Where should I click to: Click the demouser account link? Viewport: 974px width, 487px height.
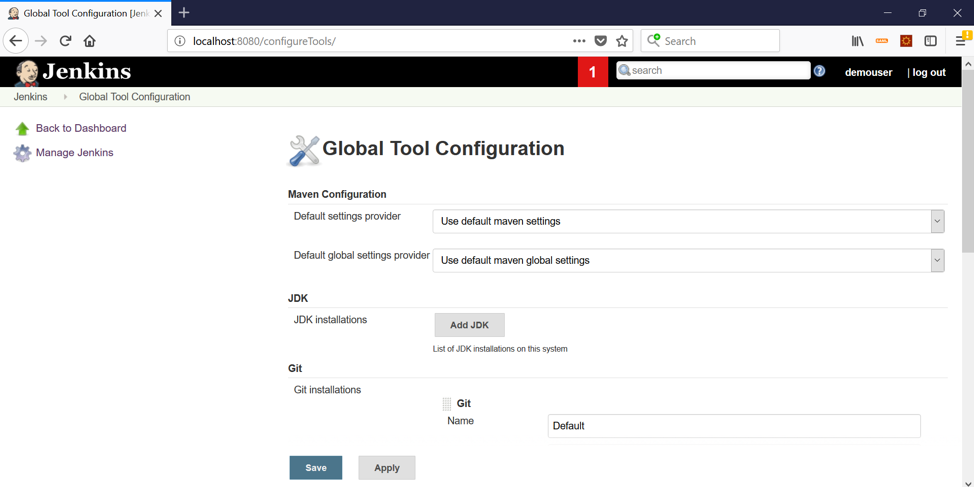(x=868, y=73)
